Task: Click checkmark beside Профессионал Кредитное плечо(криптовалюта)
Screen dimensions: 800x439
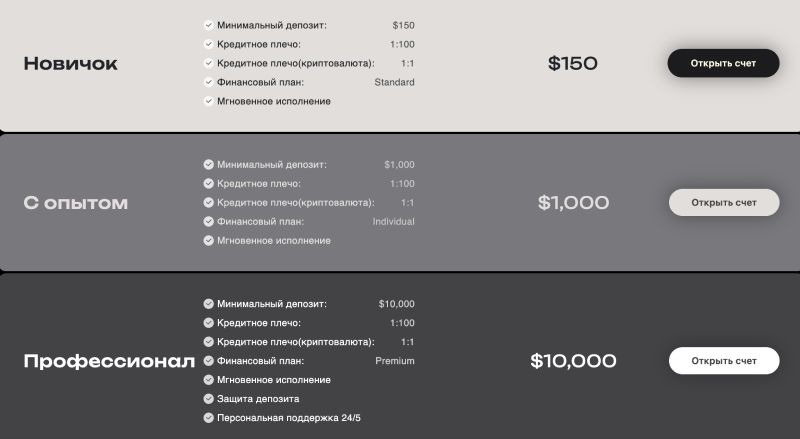Action: click(208, 342)
